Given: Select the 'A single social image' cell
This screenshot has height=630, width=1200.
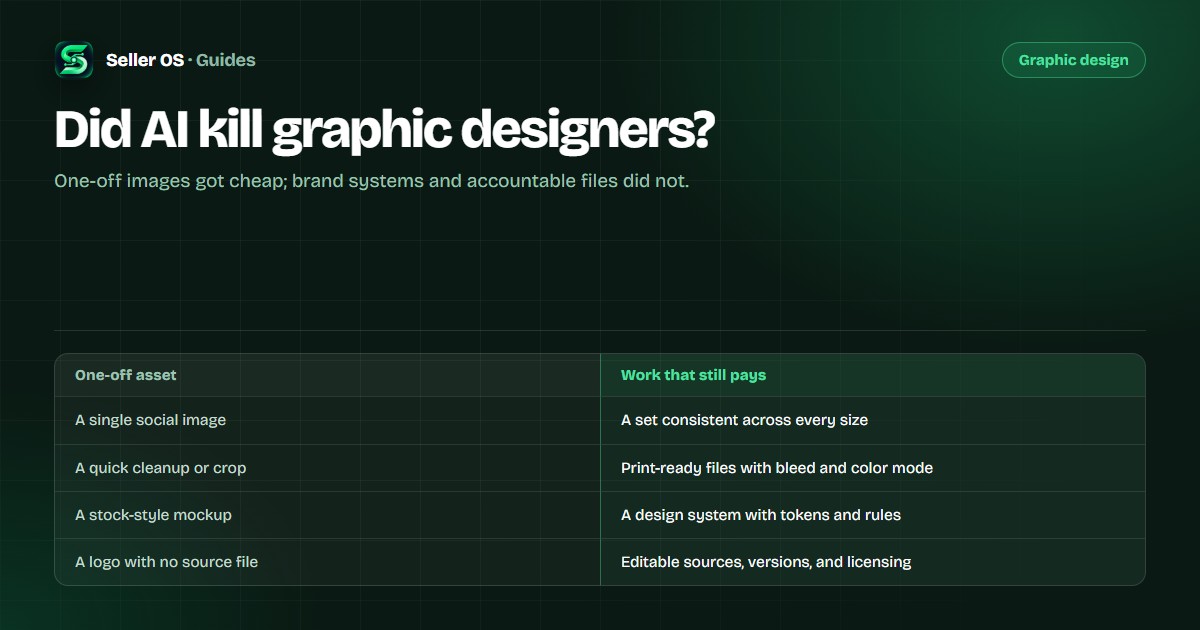Looking at the screenshot, I should (x=327, y=420).
